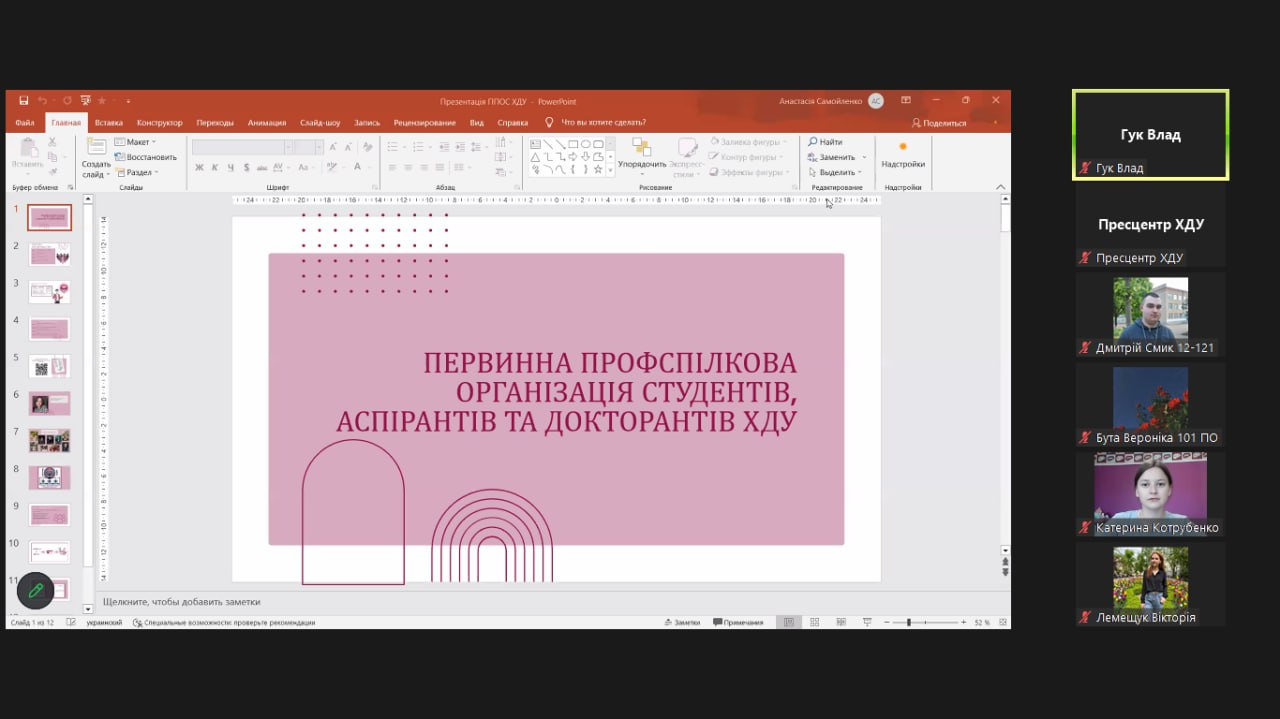Switch to the Transitions (Переходы) tab
Viewport: 1280px width, 719px height.
[215, 123]
